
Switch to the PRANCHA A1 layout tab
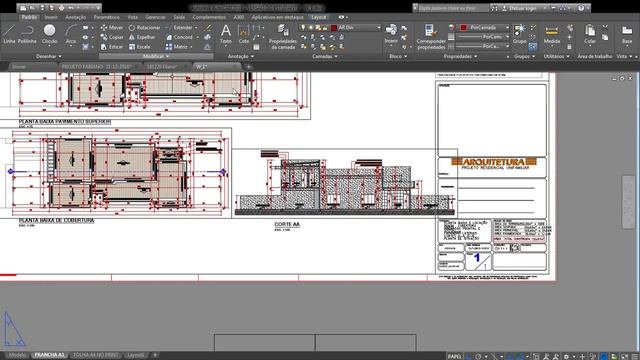click(x=49, y=355)
